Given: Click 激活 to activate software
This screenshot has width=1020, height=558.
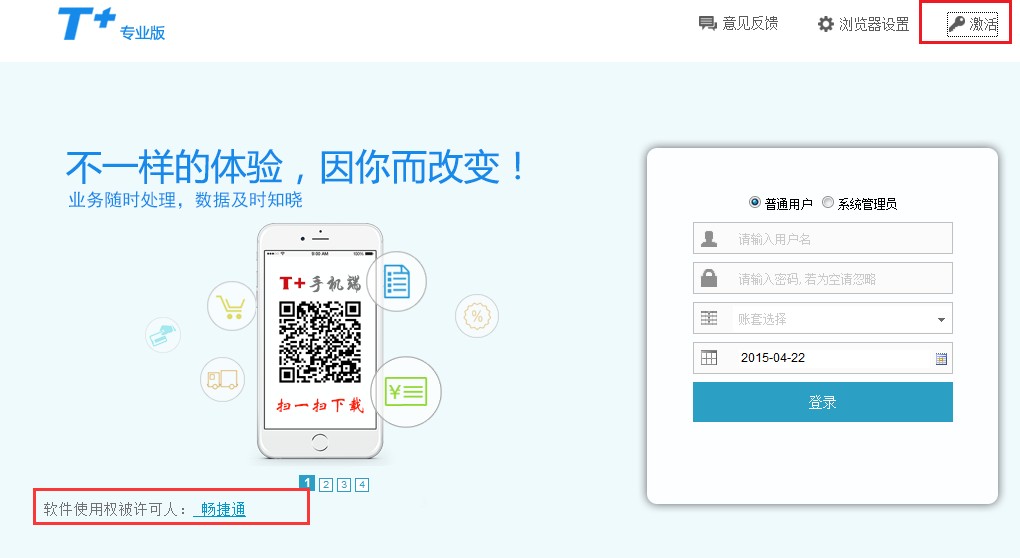Looking at the screenshot, I should pyautogui.click(x=972, y=25).
